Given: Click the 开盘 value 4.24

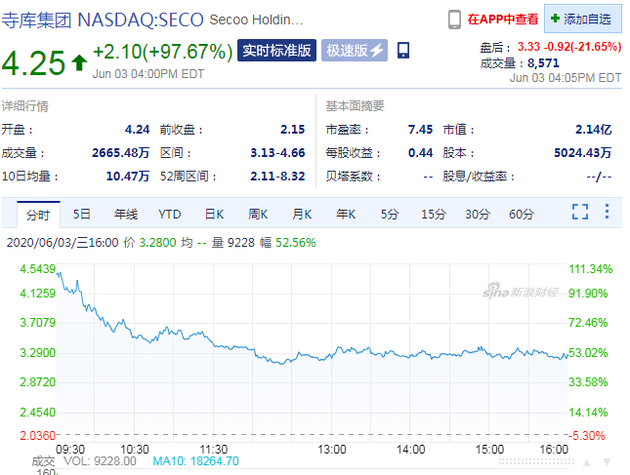Looking at the screenshot, I should click(137, 129).
